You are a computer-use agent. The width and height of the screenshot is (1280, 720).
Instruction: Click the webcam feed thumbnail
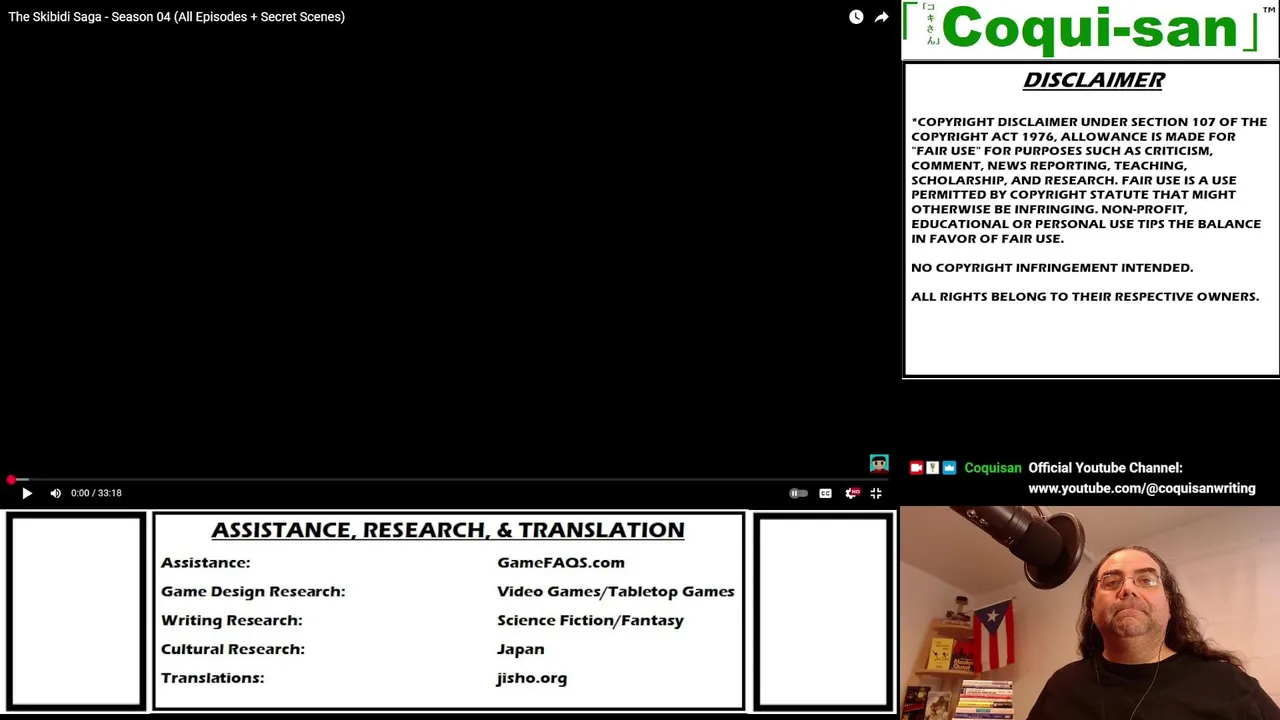[1090, 613]
